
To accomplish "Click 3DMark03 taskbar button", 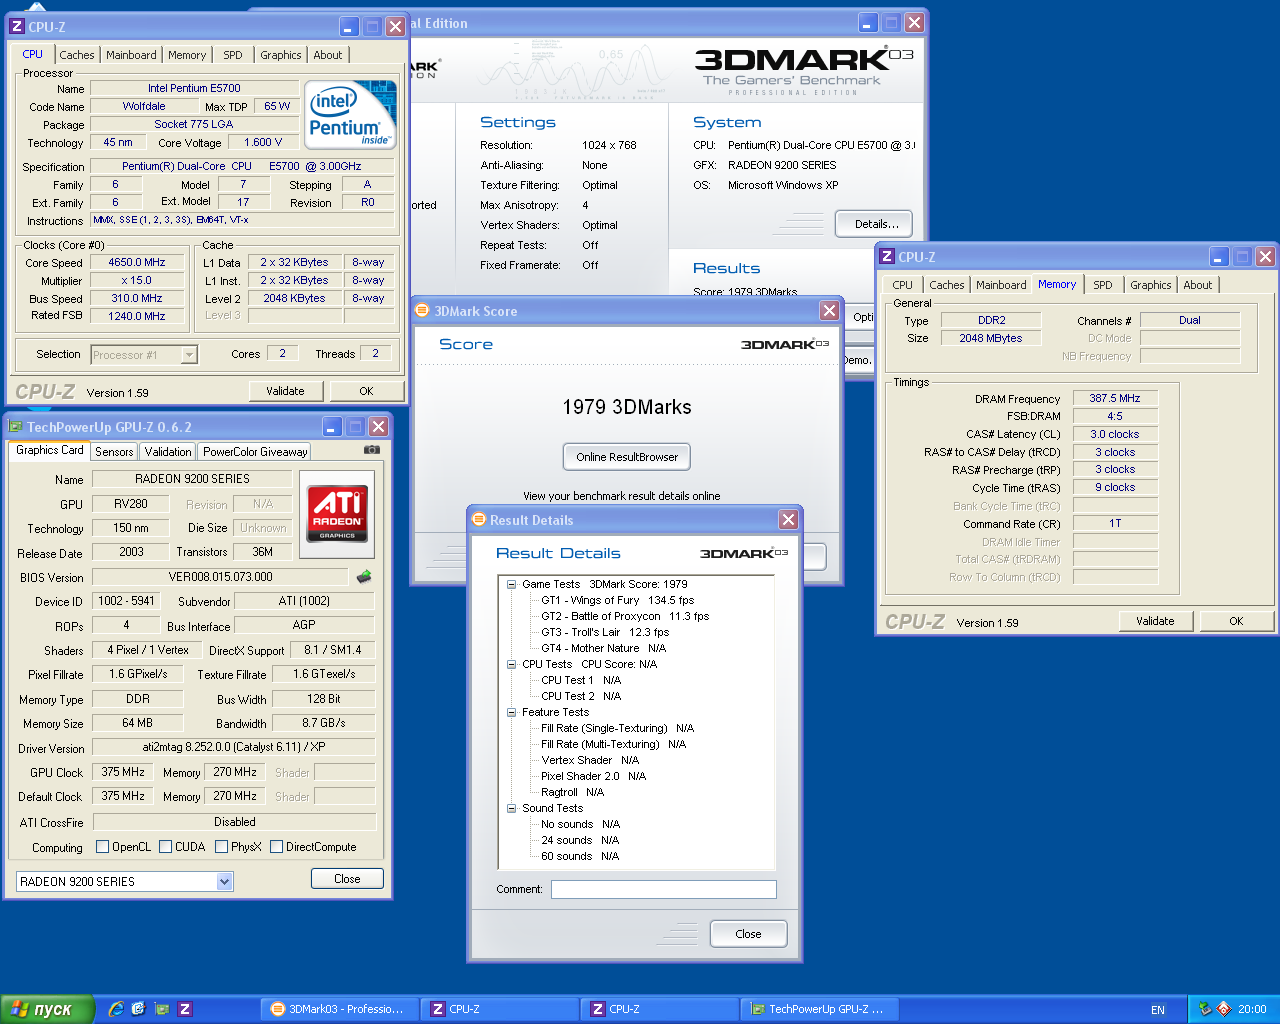I will click(339, 1009).
